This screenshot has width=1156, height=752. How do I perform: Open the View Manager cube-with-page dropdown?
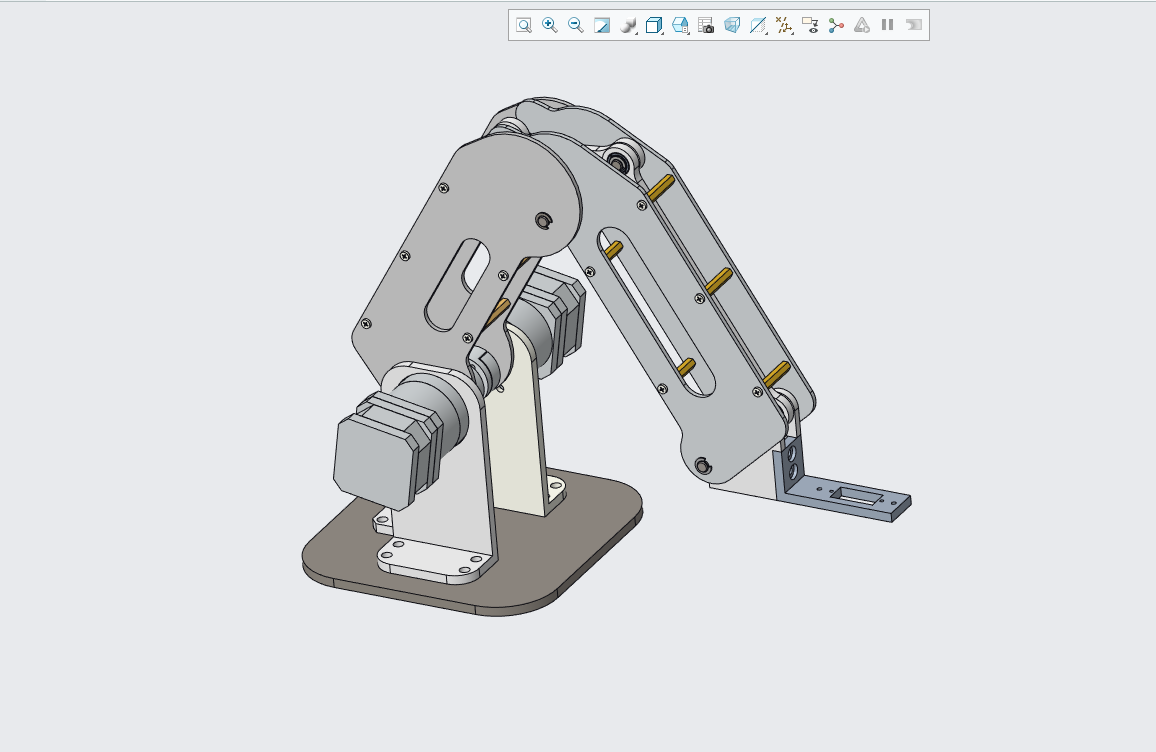[680, 25]
